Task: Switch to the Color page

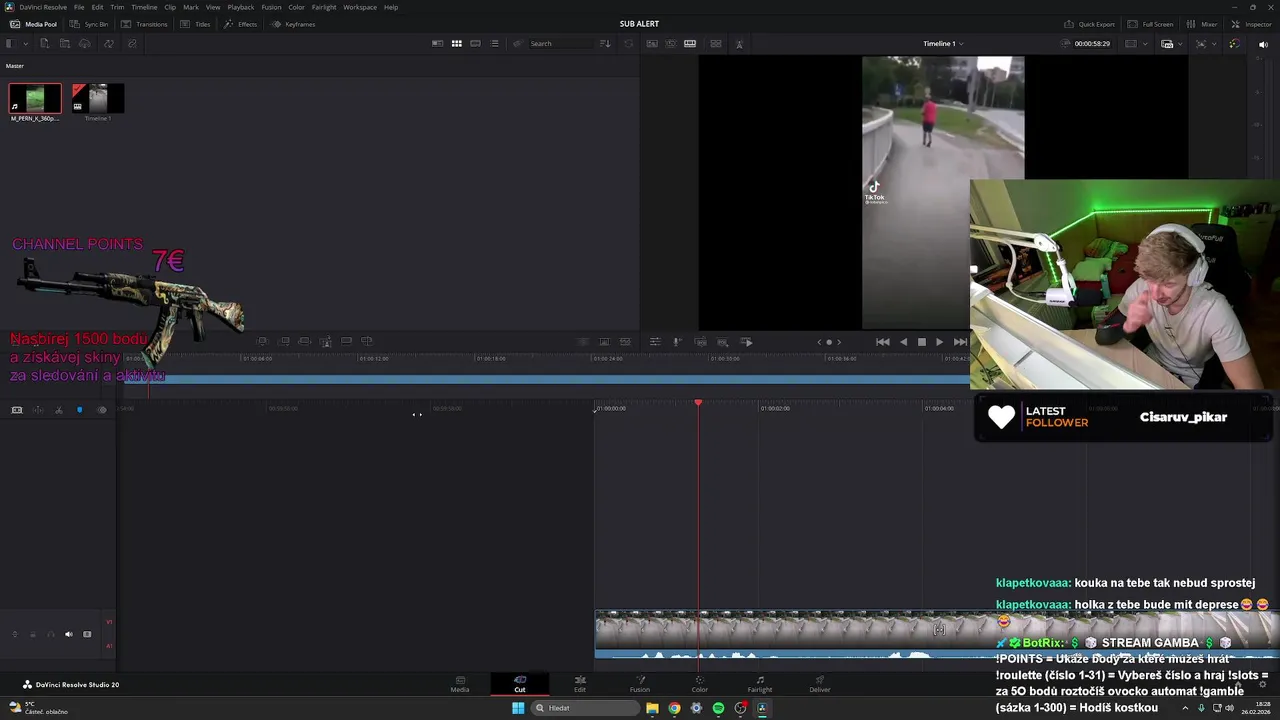Action: coord(700,684)
